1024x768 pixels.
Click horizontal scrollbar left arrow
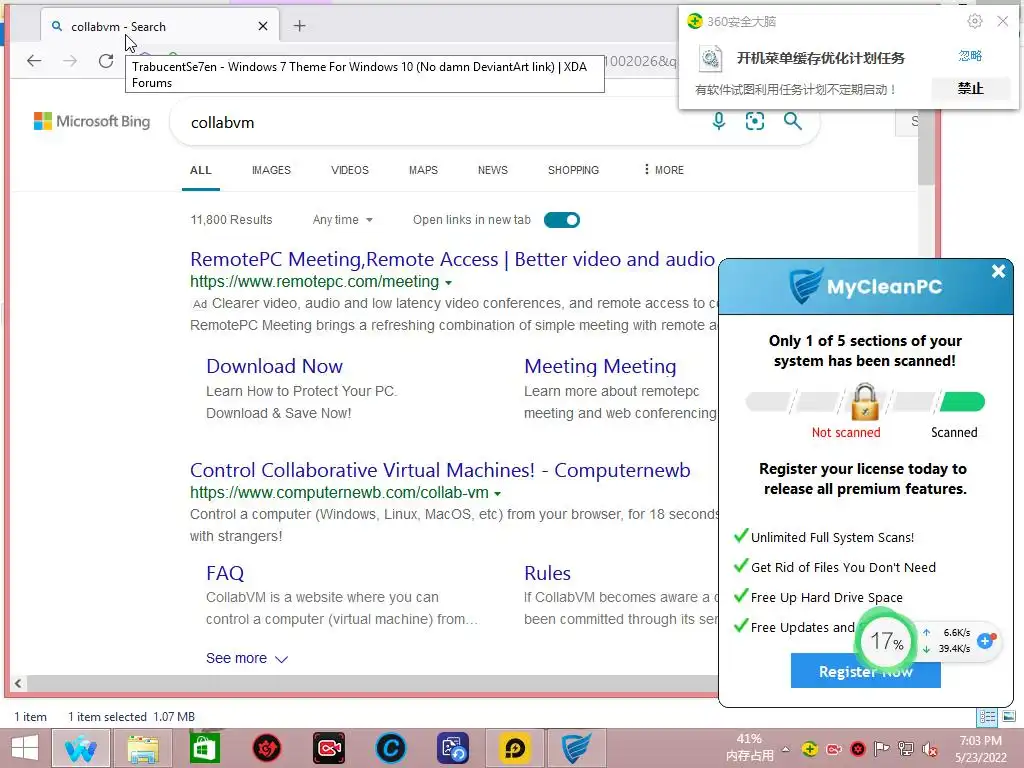coord(18,683)
